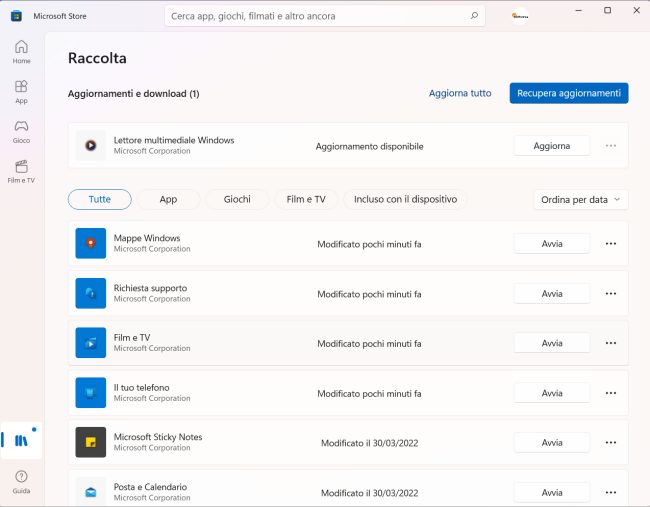650x507 pixels.
Task: Open the Film e TV sidebar section
Action: coord(21,172)
